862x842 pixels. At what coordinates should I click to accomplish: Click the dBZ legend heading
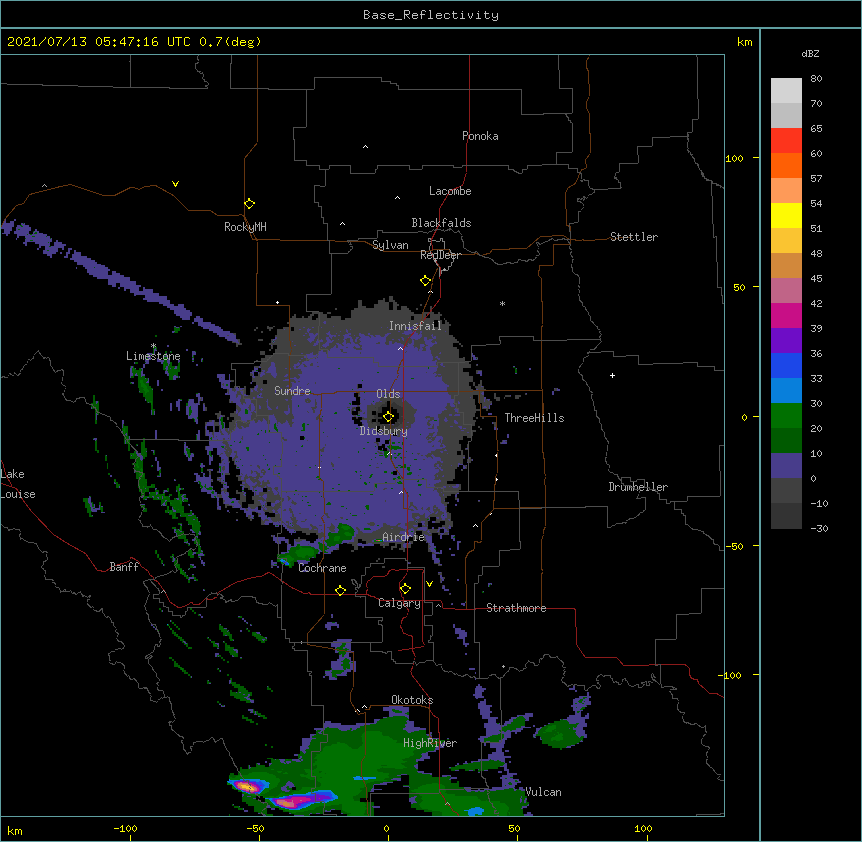(810, 54)
